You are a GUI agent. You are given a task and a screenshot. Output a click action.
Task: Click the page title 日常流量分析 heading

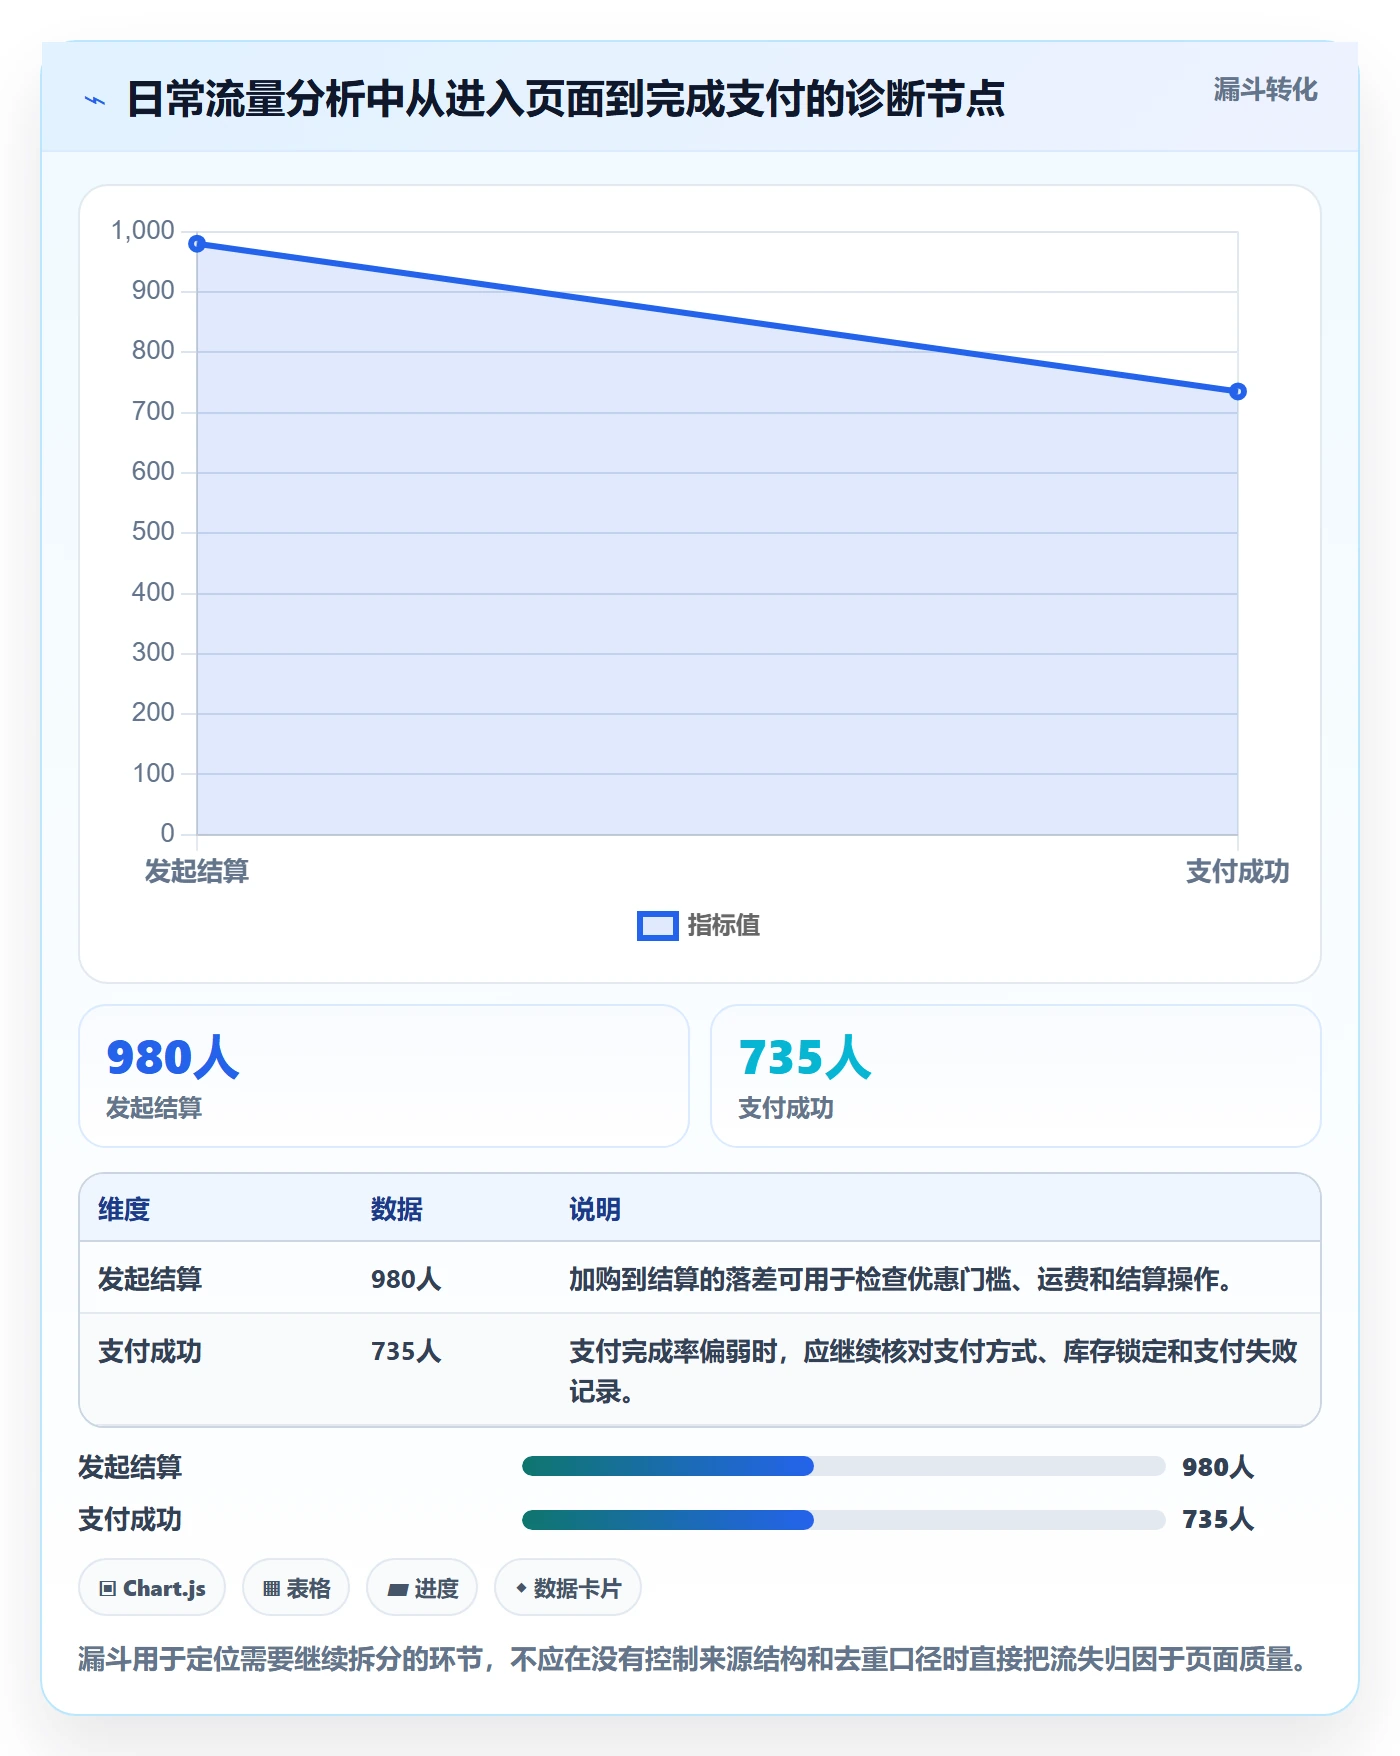(x=566, y=100)
